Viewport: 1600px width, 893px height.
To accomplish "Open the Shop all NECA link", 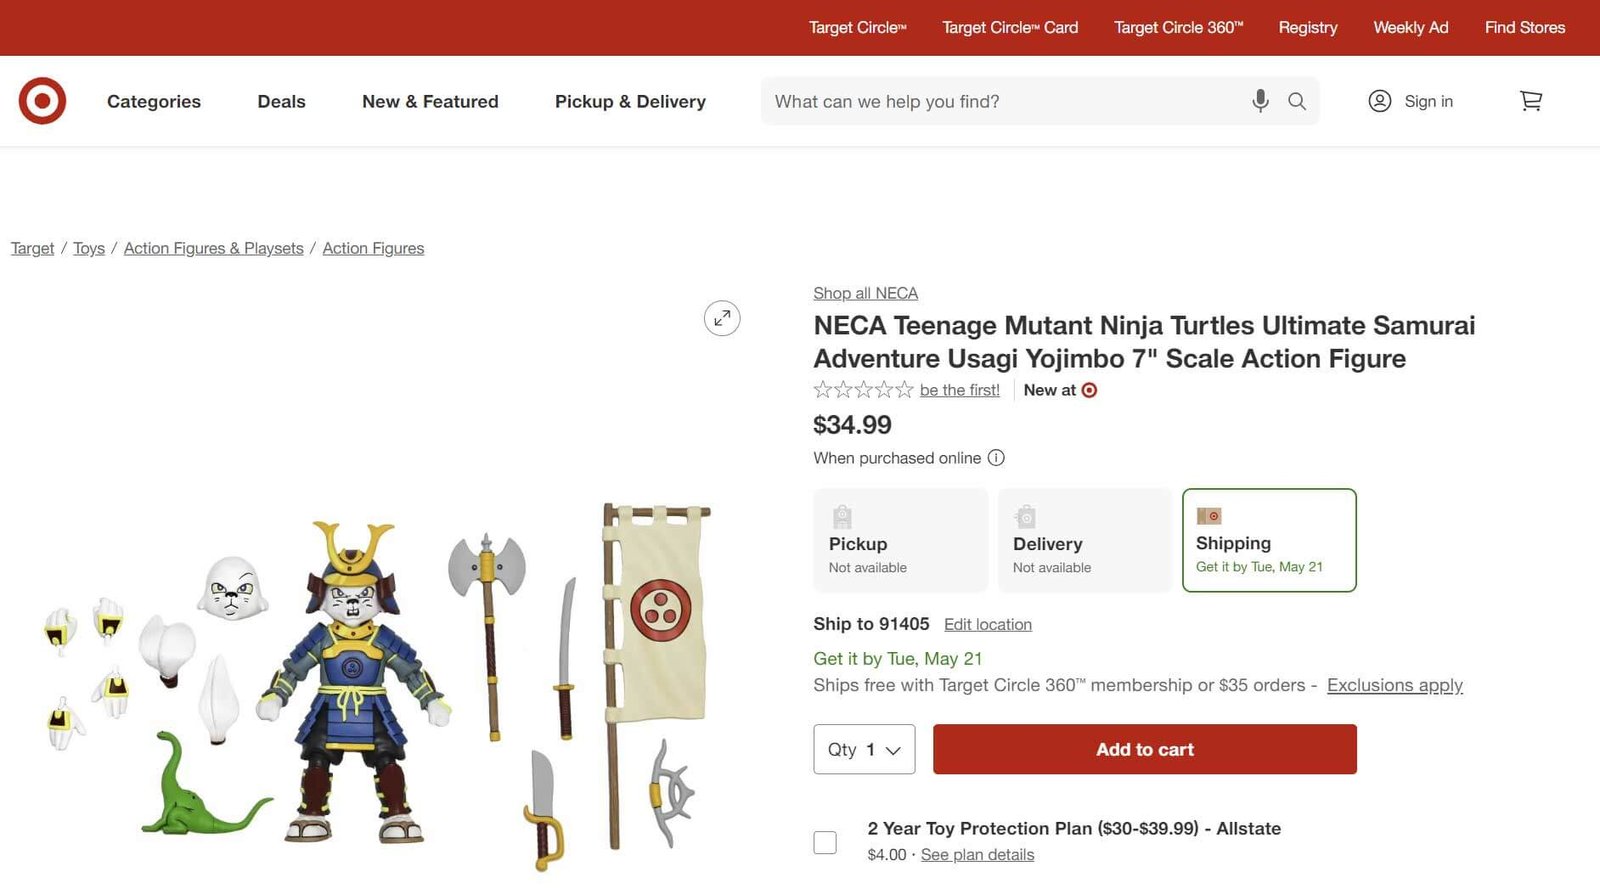I will (865, 292).
